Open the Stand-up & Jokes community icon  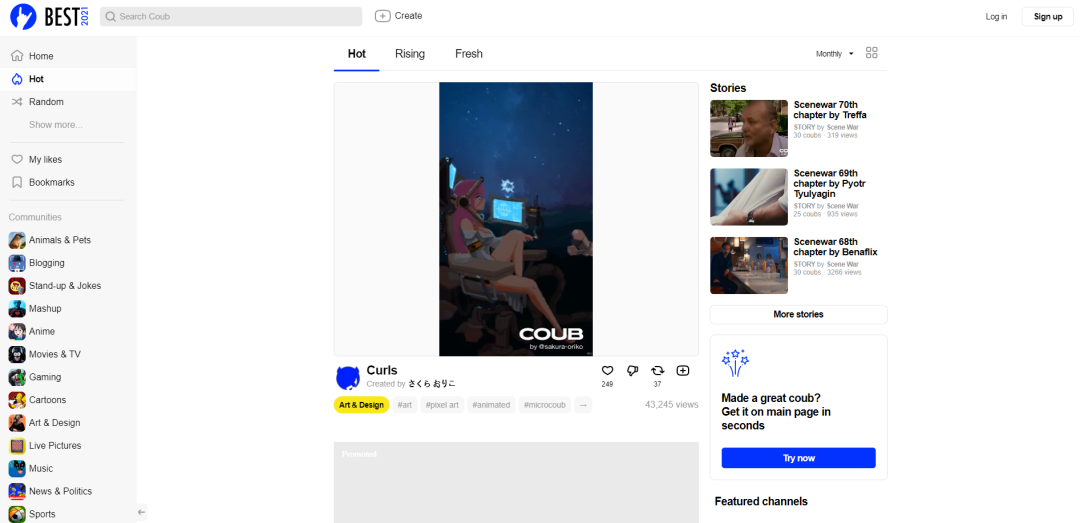pos(17,285)
